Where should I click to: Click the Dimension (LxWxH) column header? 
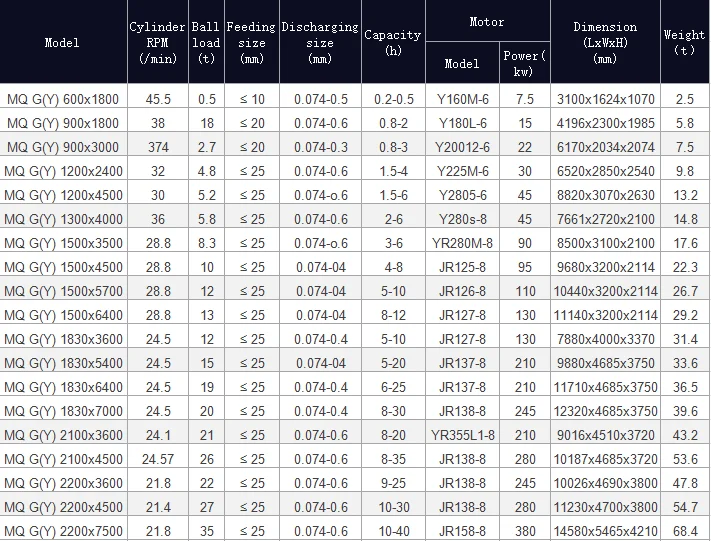[x=605, y=42]
